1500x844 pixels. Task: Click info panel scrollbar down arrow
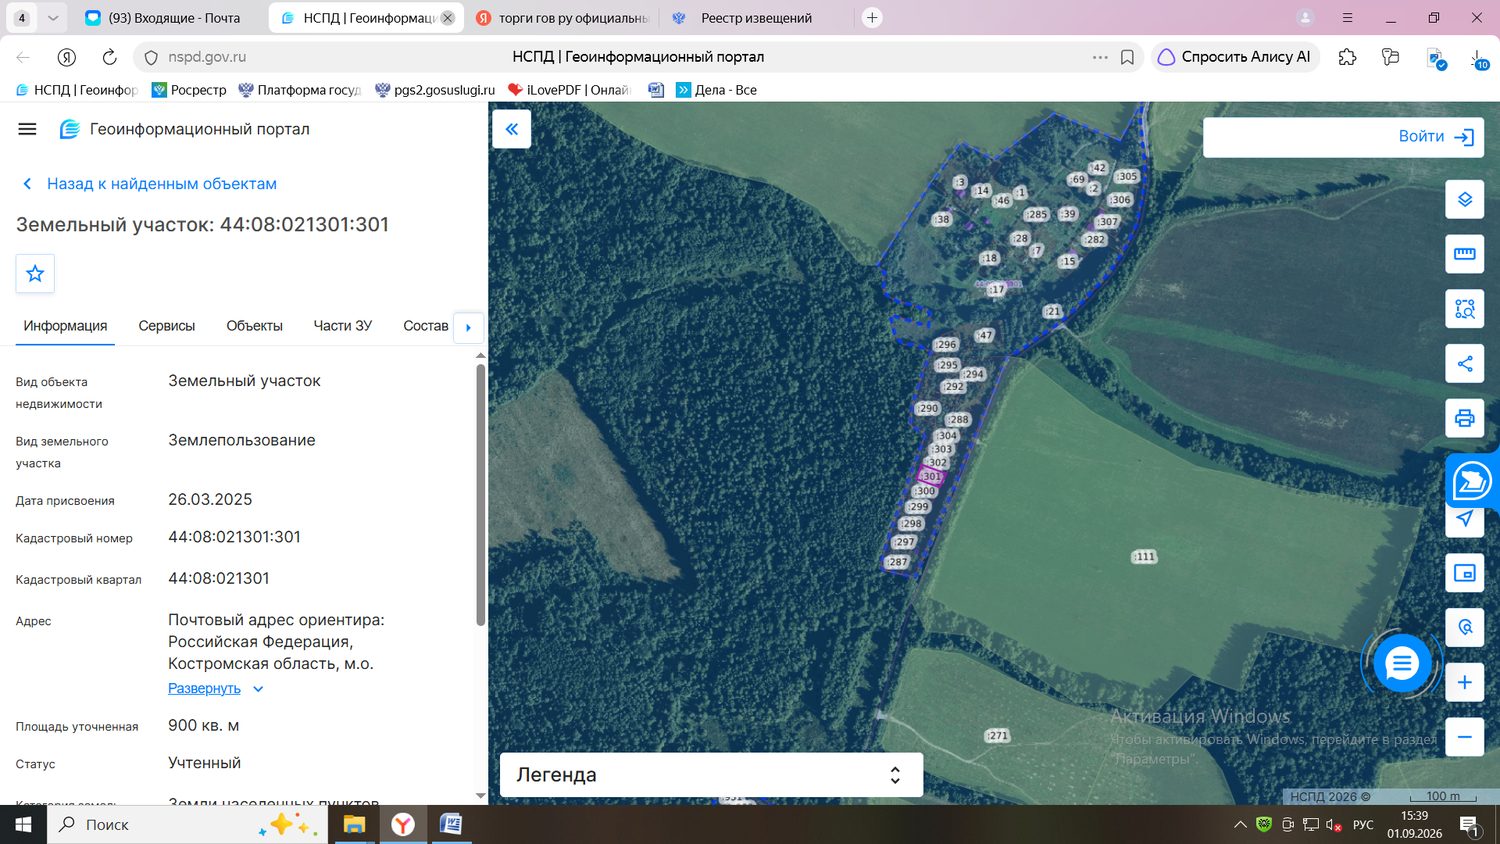480,796
